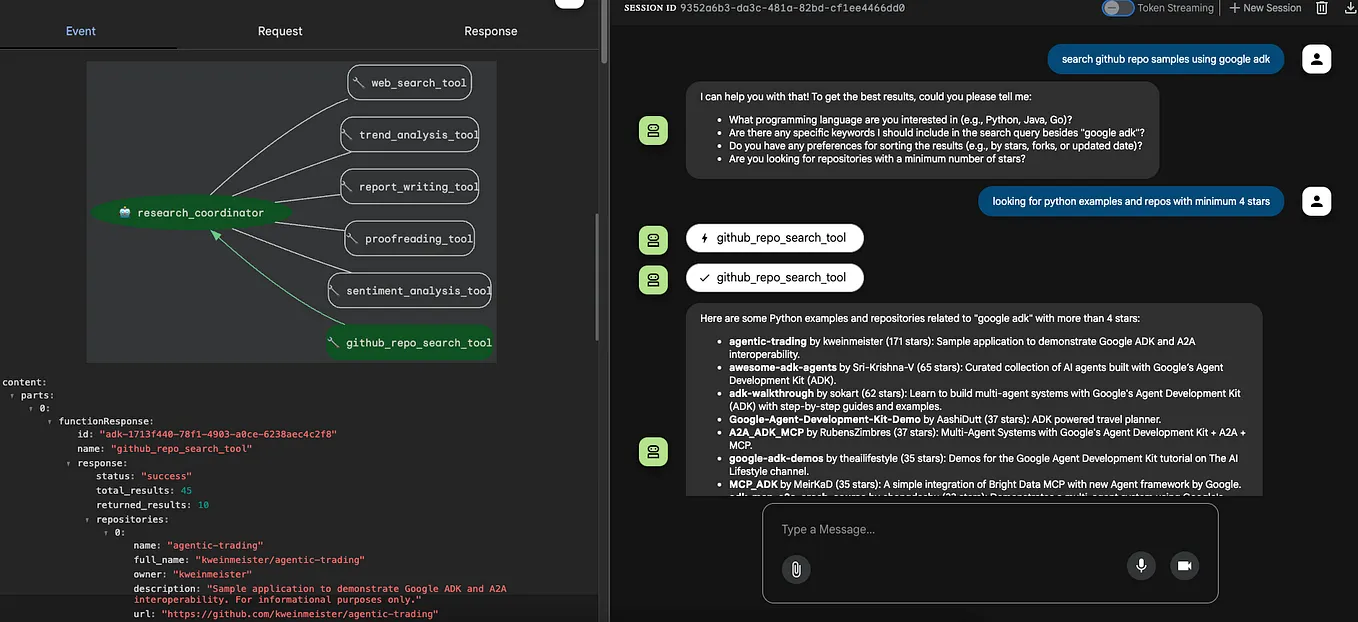Viewport: 1358px width, 622px height.
Task: Switch to the Request tab
Action: [279, 31]
